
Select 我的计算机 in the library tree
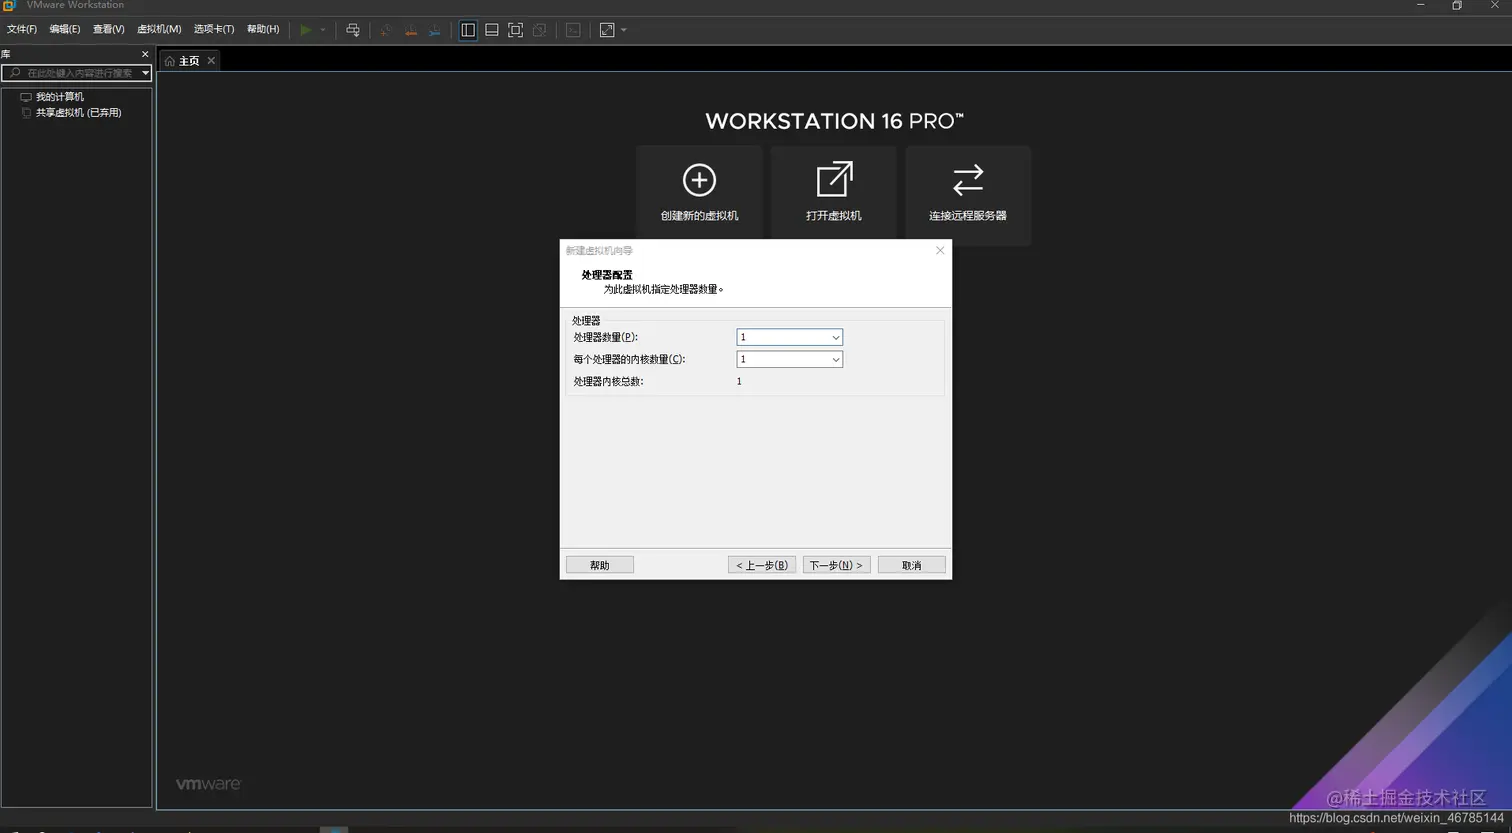60,97
